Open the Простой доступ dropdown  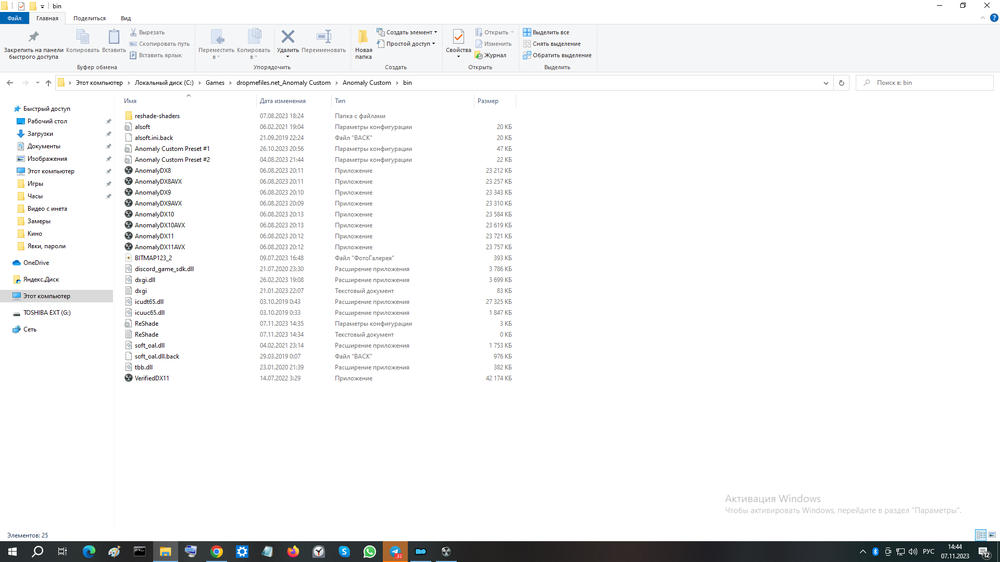tap(410, 44)
